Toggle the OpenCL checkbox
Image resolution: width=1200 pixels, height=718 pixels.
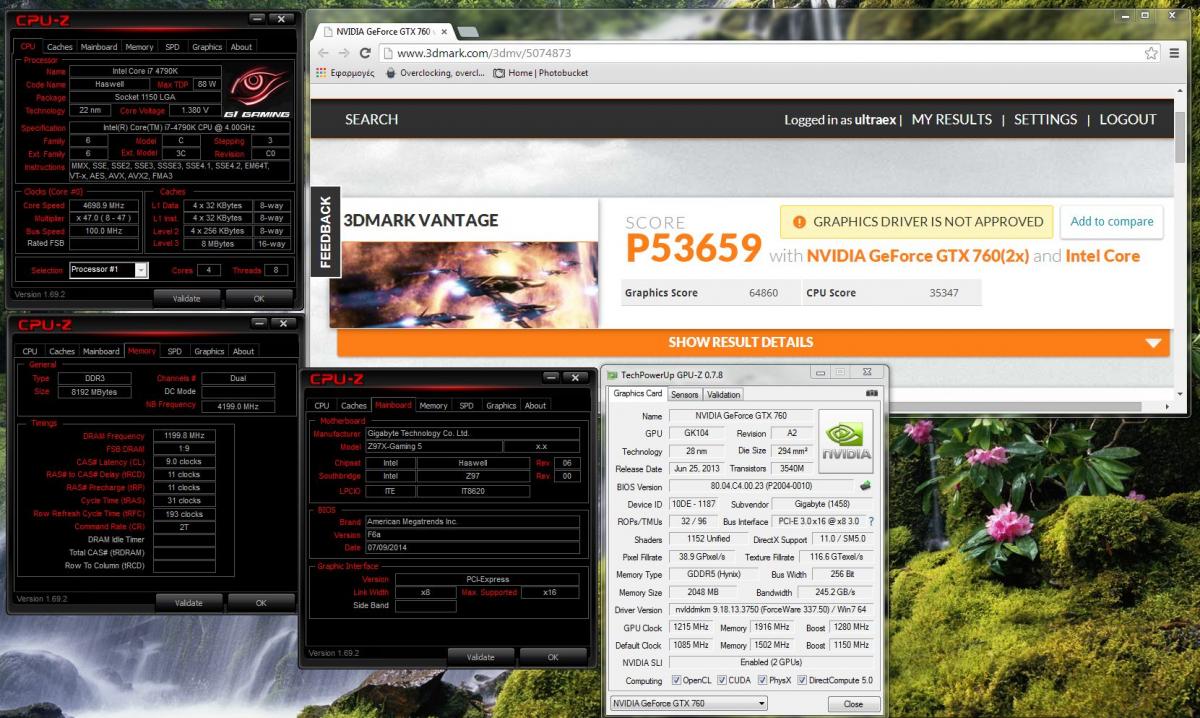coord(678,680)
